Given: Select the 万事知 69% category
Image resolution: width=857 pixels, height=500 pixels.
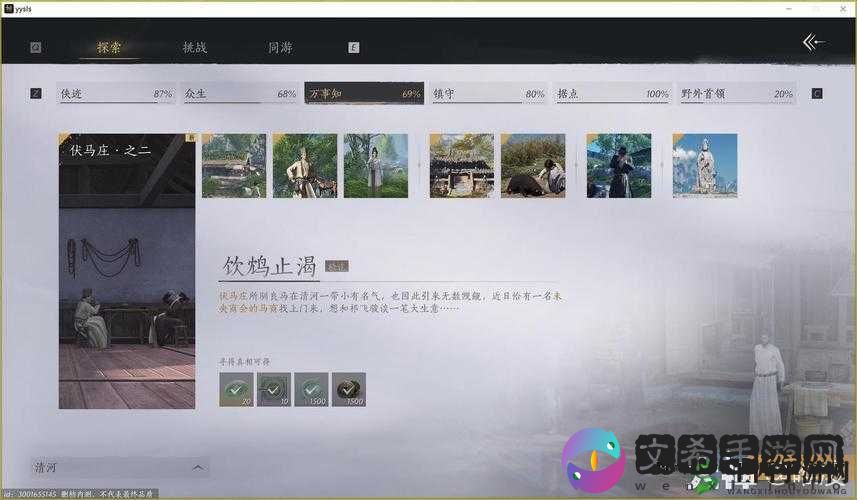Looking at the screenshot, I should point(364,93).
